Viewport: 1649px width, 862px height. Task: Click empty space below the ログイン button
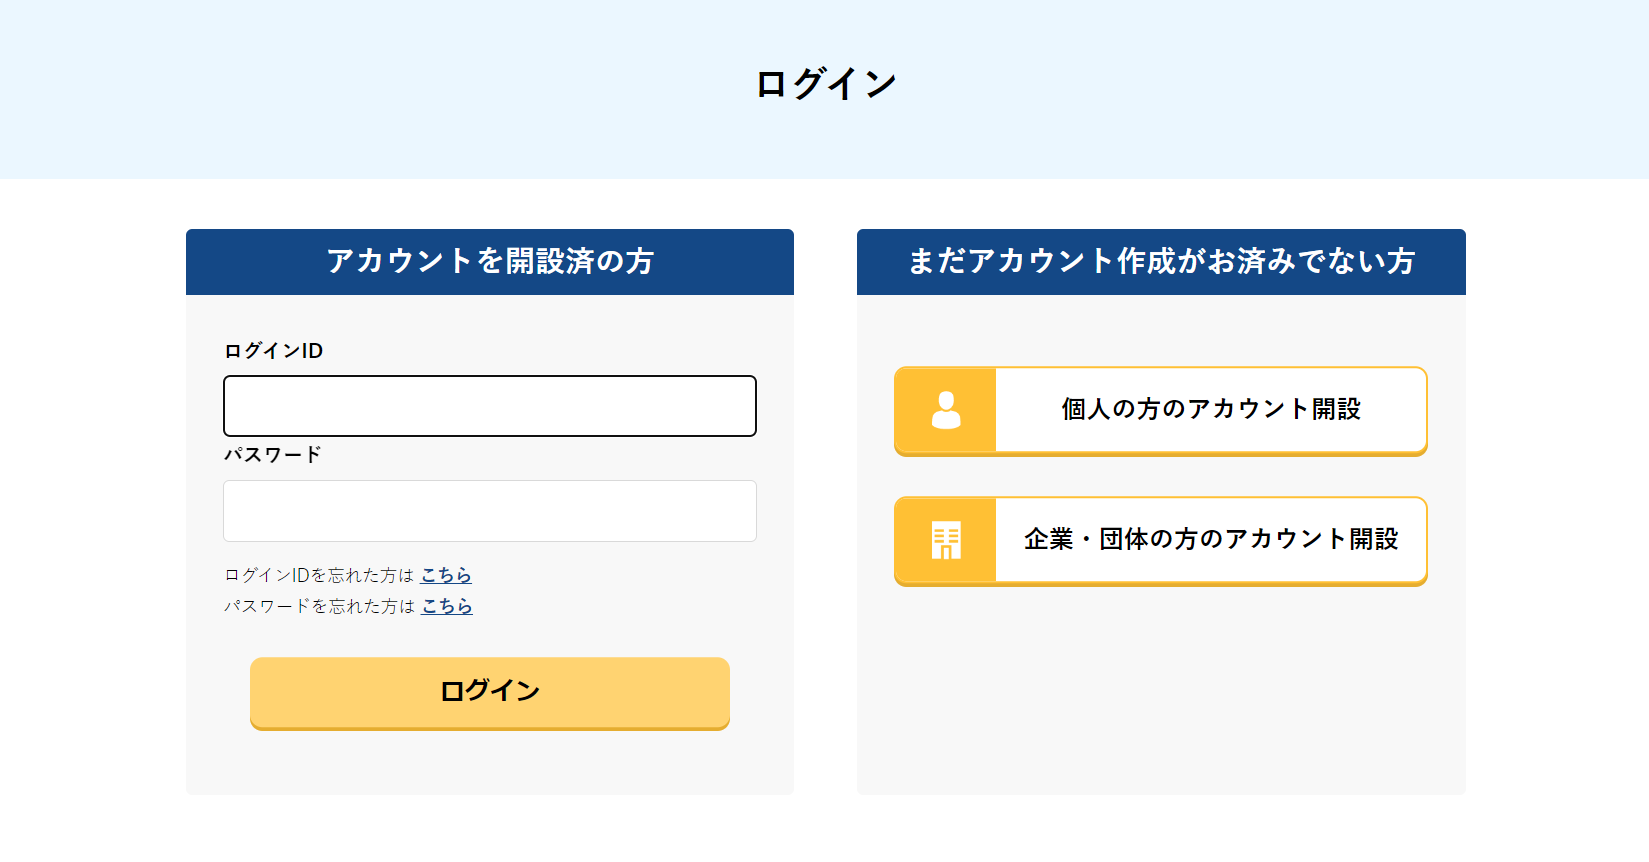pos(490,765)
